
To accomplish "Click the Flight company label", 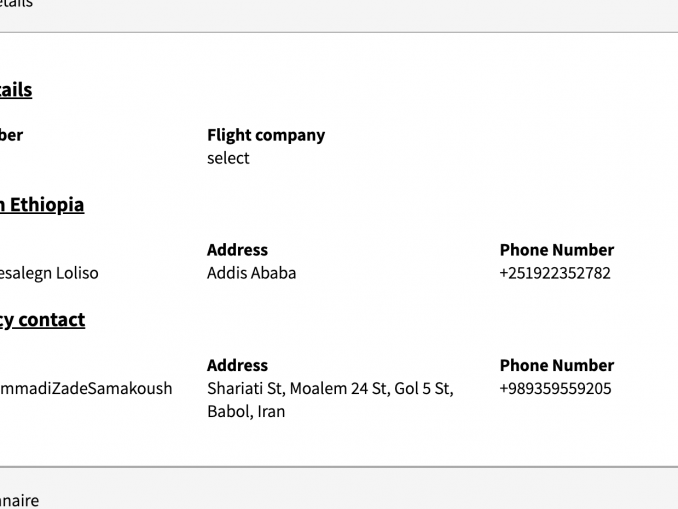I will point(265,135).
